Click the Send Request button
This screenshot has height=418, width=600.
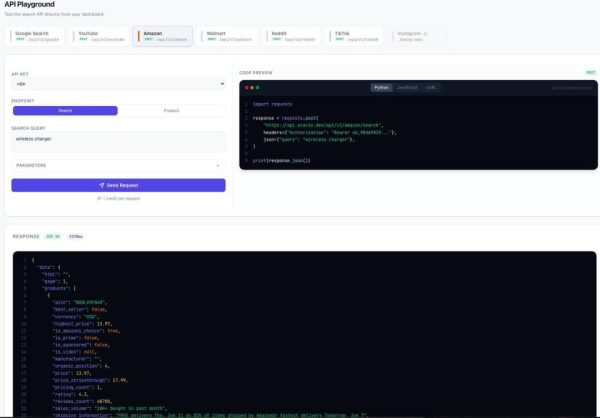tap(118, 185)
